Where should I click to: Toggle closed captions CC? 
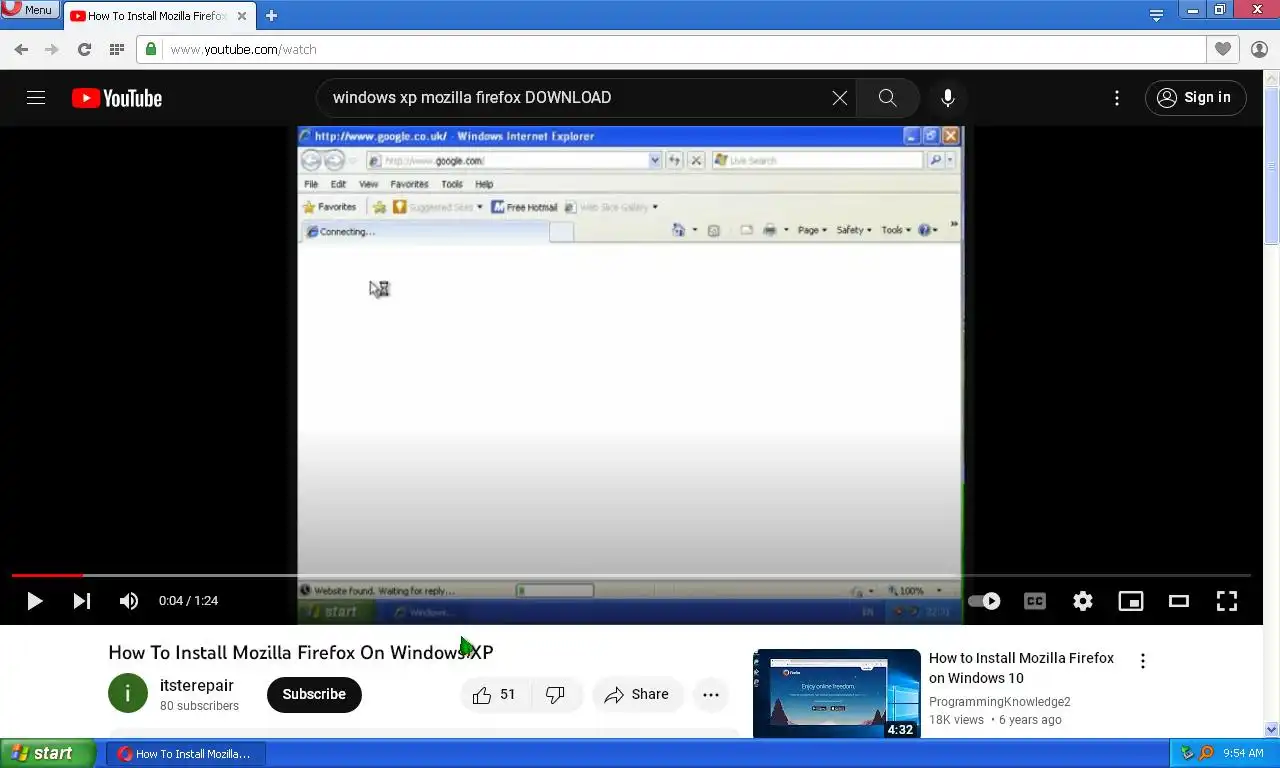pos(1035,601)
